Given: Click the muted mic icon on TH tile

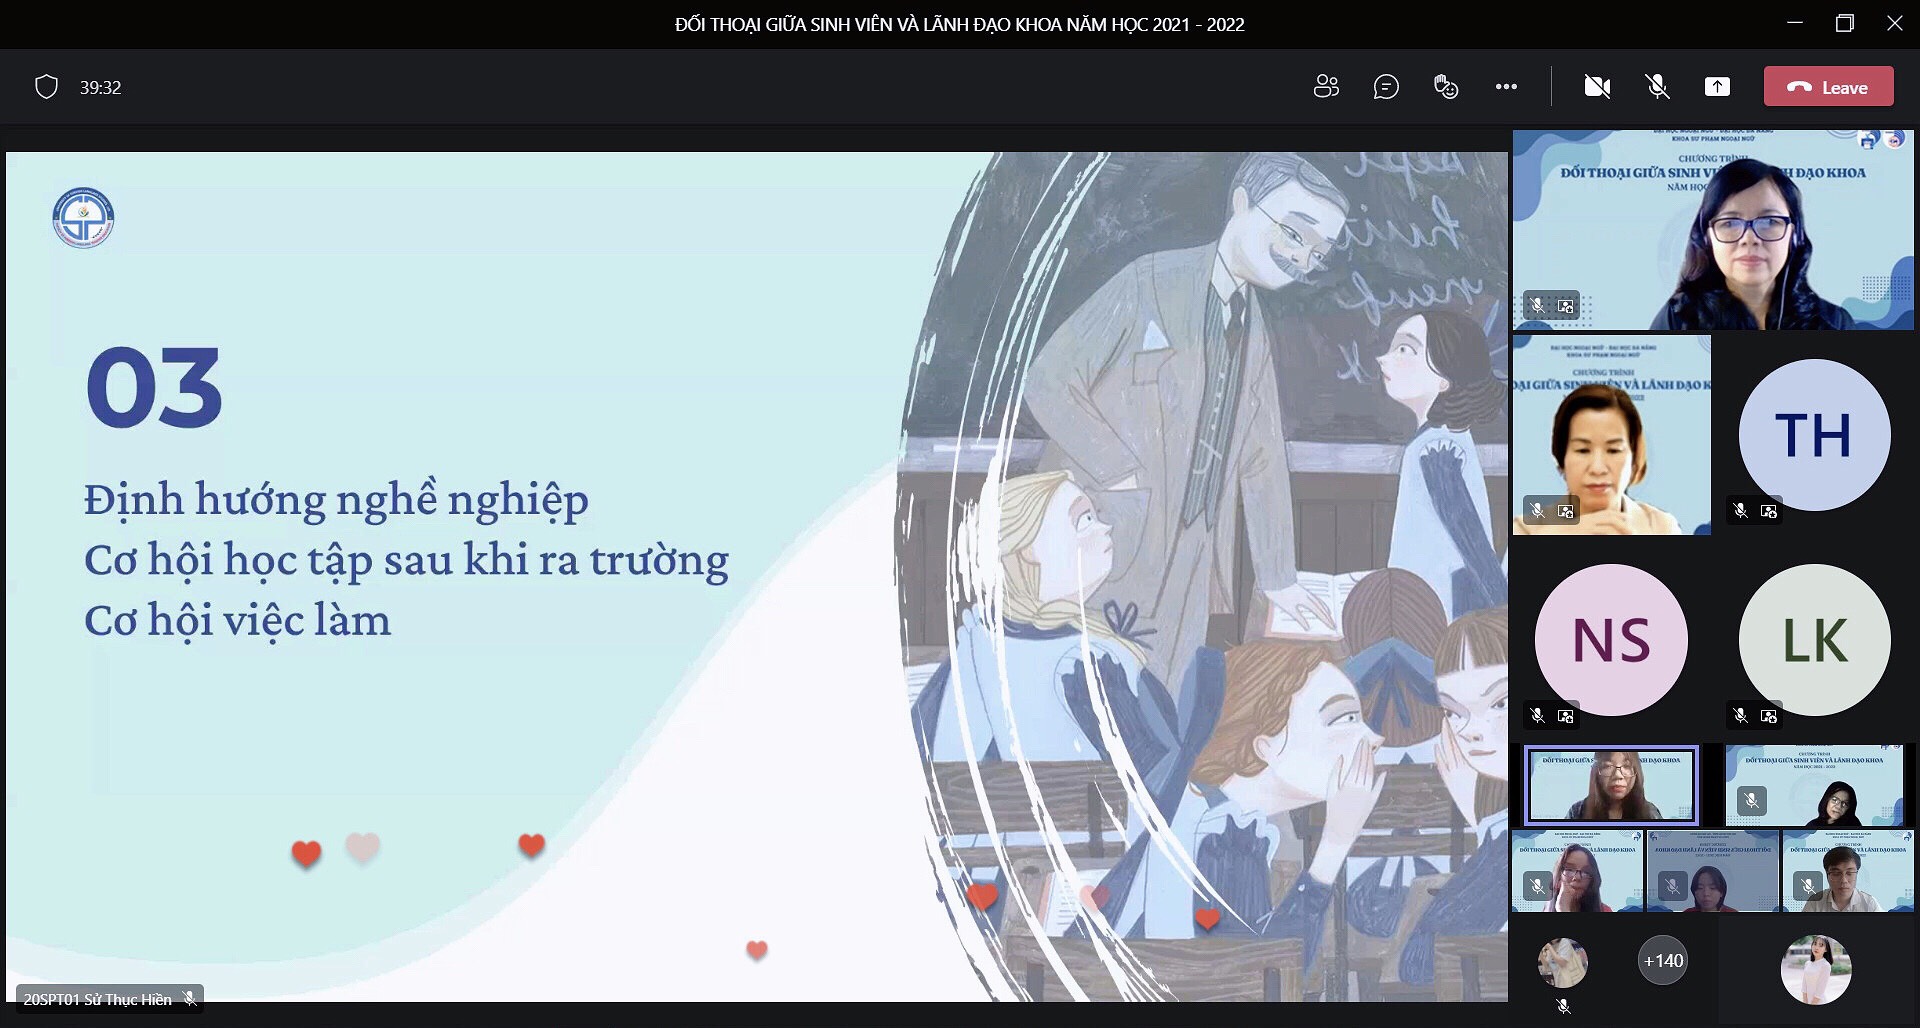Looking at the screenshot, I should [1741, 511].
